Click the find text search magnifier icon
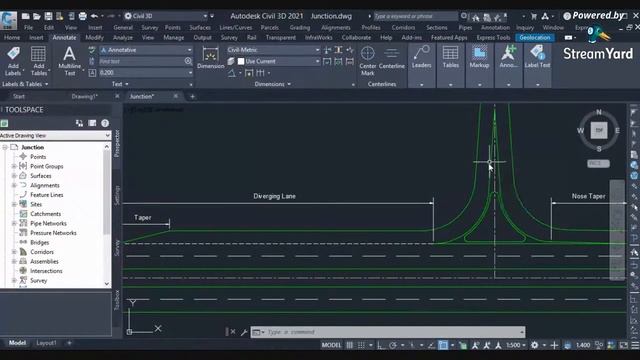 188,61
